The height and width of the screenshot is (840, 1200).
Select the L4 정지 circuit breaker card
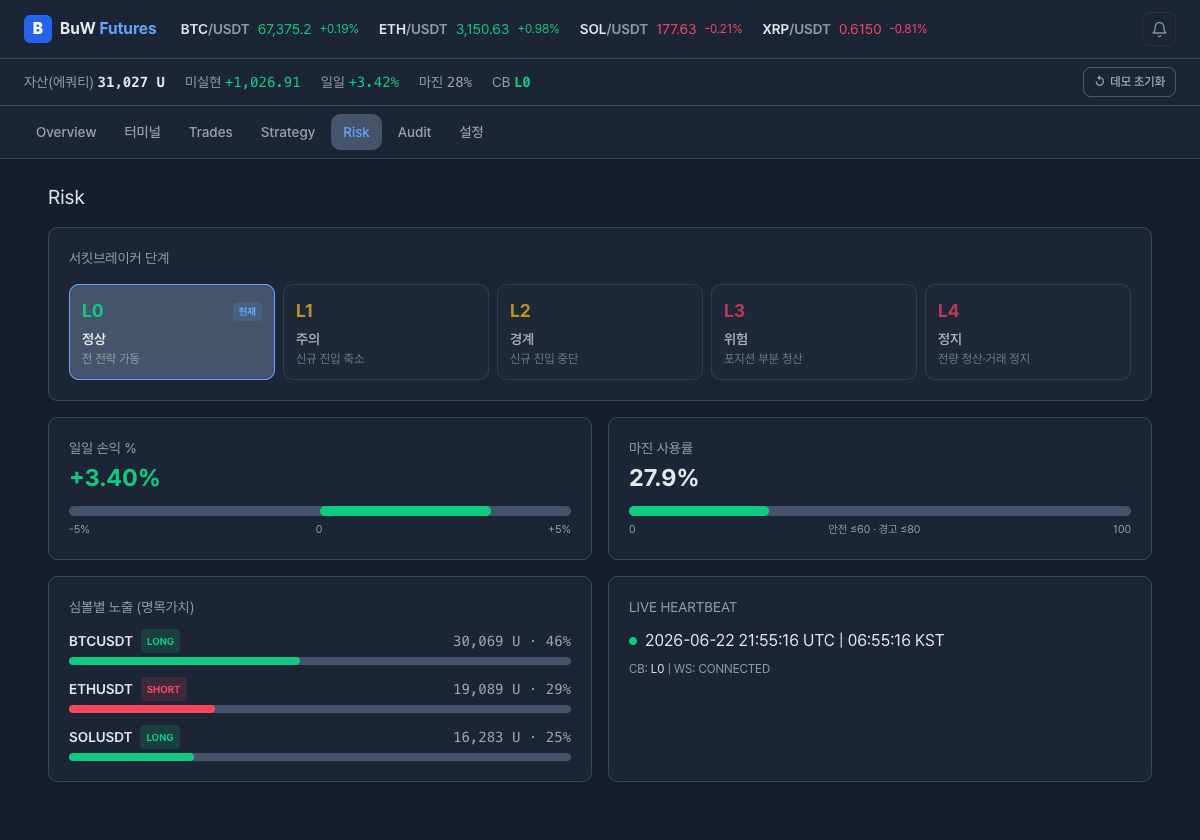[1028, 332]
